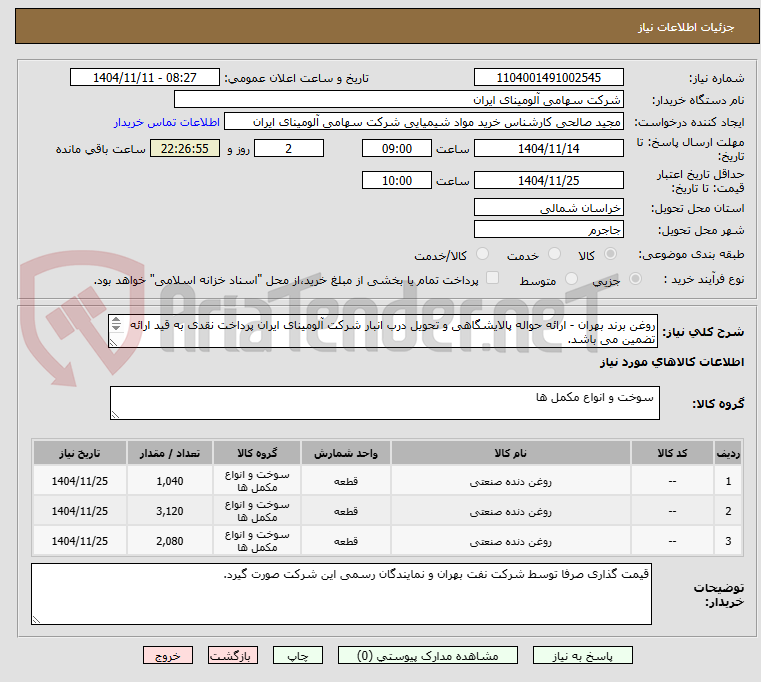Click the 'واحد شمارش' column header
This screenshot has height=682, width=761.
(346, 453)
